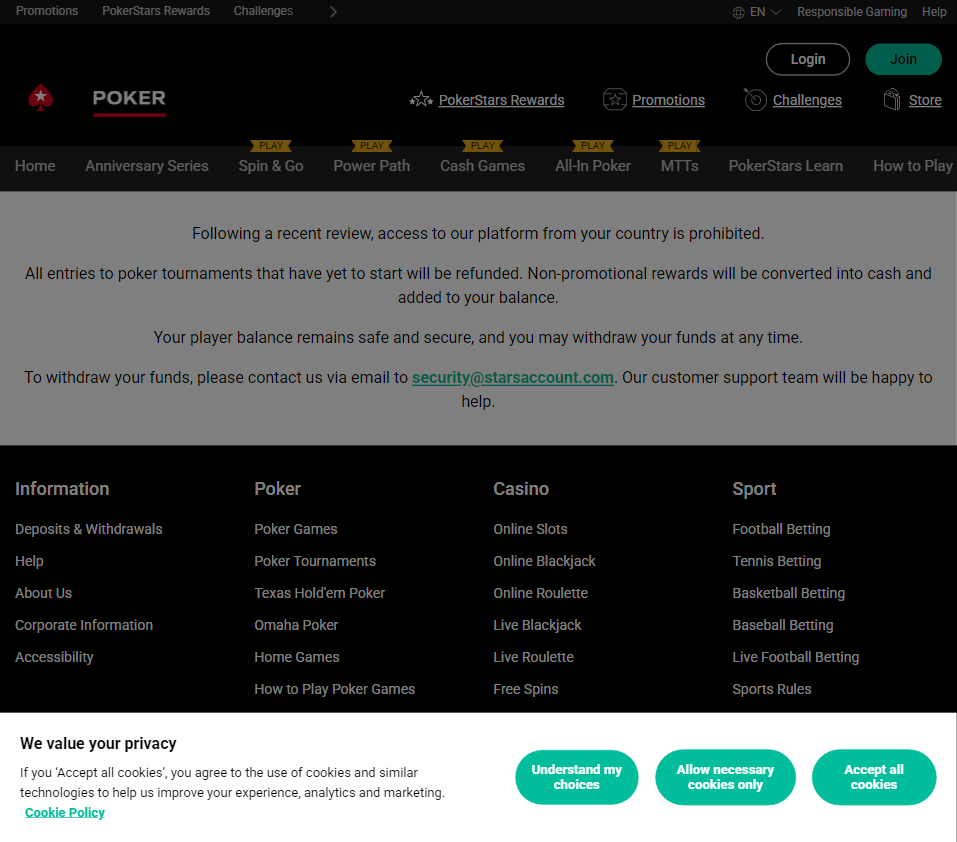Click the PLAY badge above Spin & Go
957x842 pixels.
(x=271, y=145)
